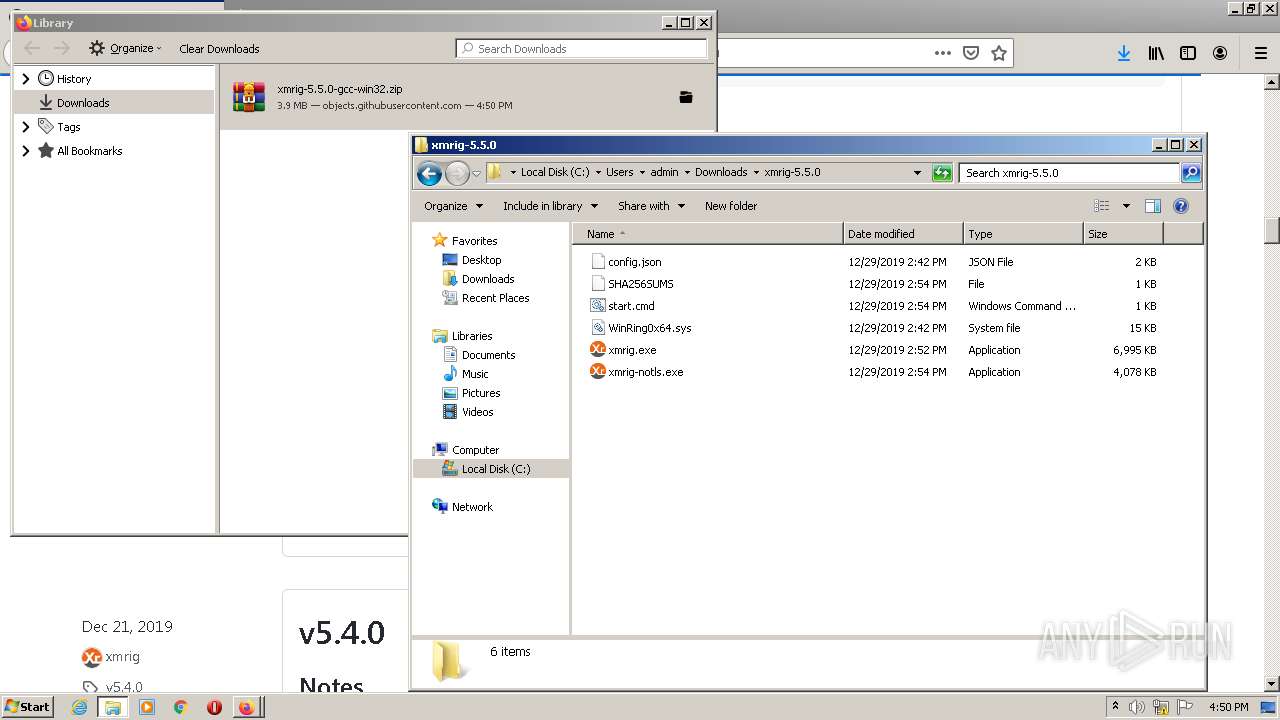Sort by Size column header
The width and height of the screenshot is (1280, 720).
[x=1123, y=234]
